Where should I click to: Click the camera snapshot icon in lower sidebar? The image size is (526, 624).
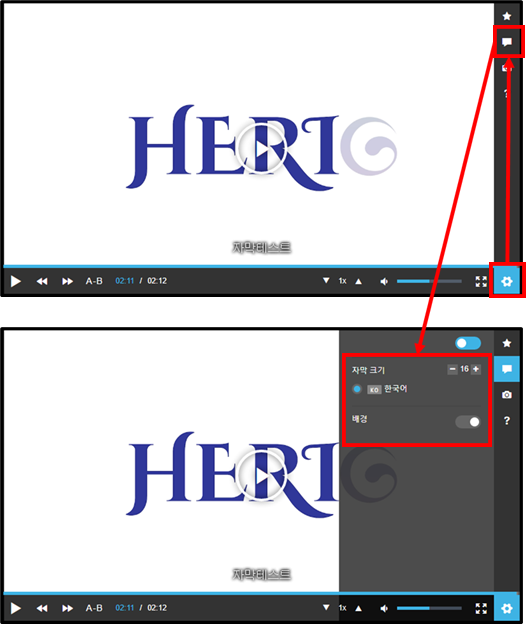(507, 394)
